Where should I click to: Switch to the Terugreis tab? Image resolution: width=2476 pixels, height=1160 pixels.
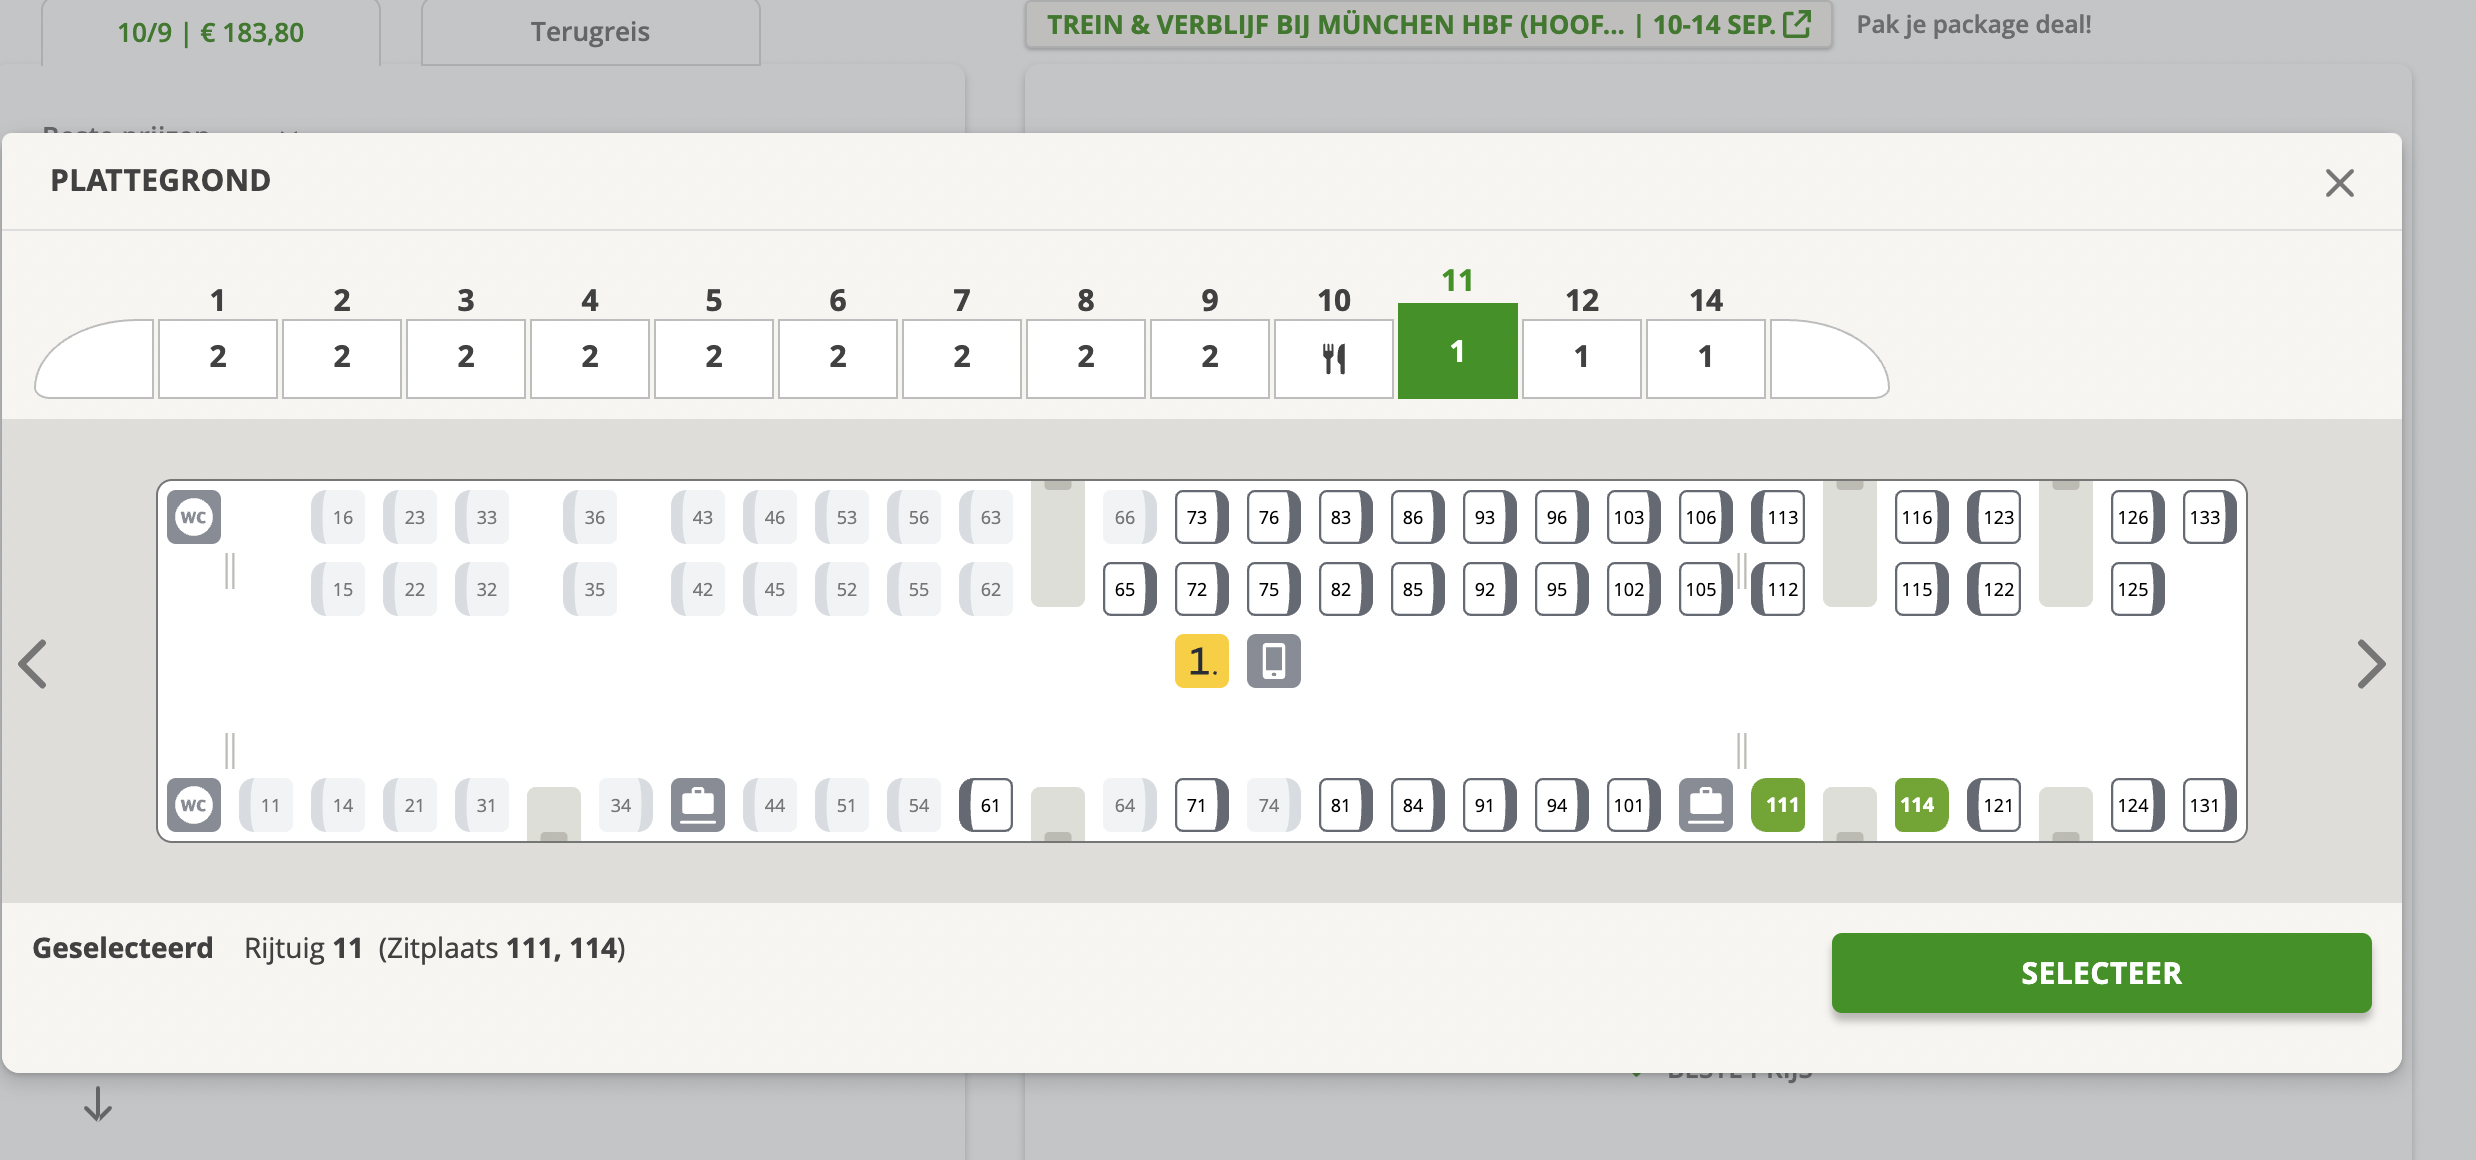tap(590, 32)
